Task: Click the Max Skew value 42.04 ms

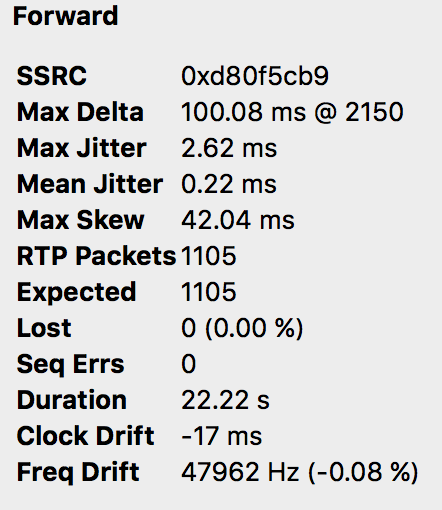Action: coord(238,220)
